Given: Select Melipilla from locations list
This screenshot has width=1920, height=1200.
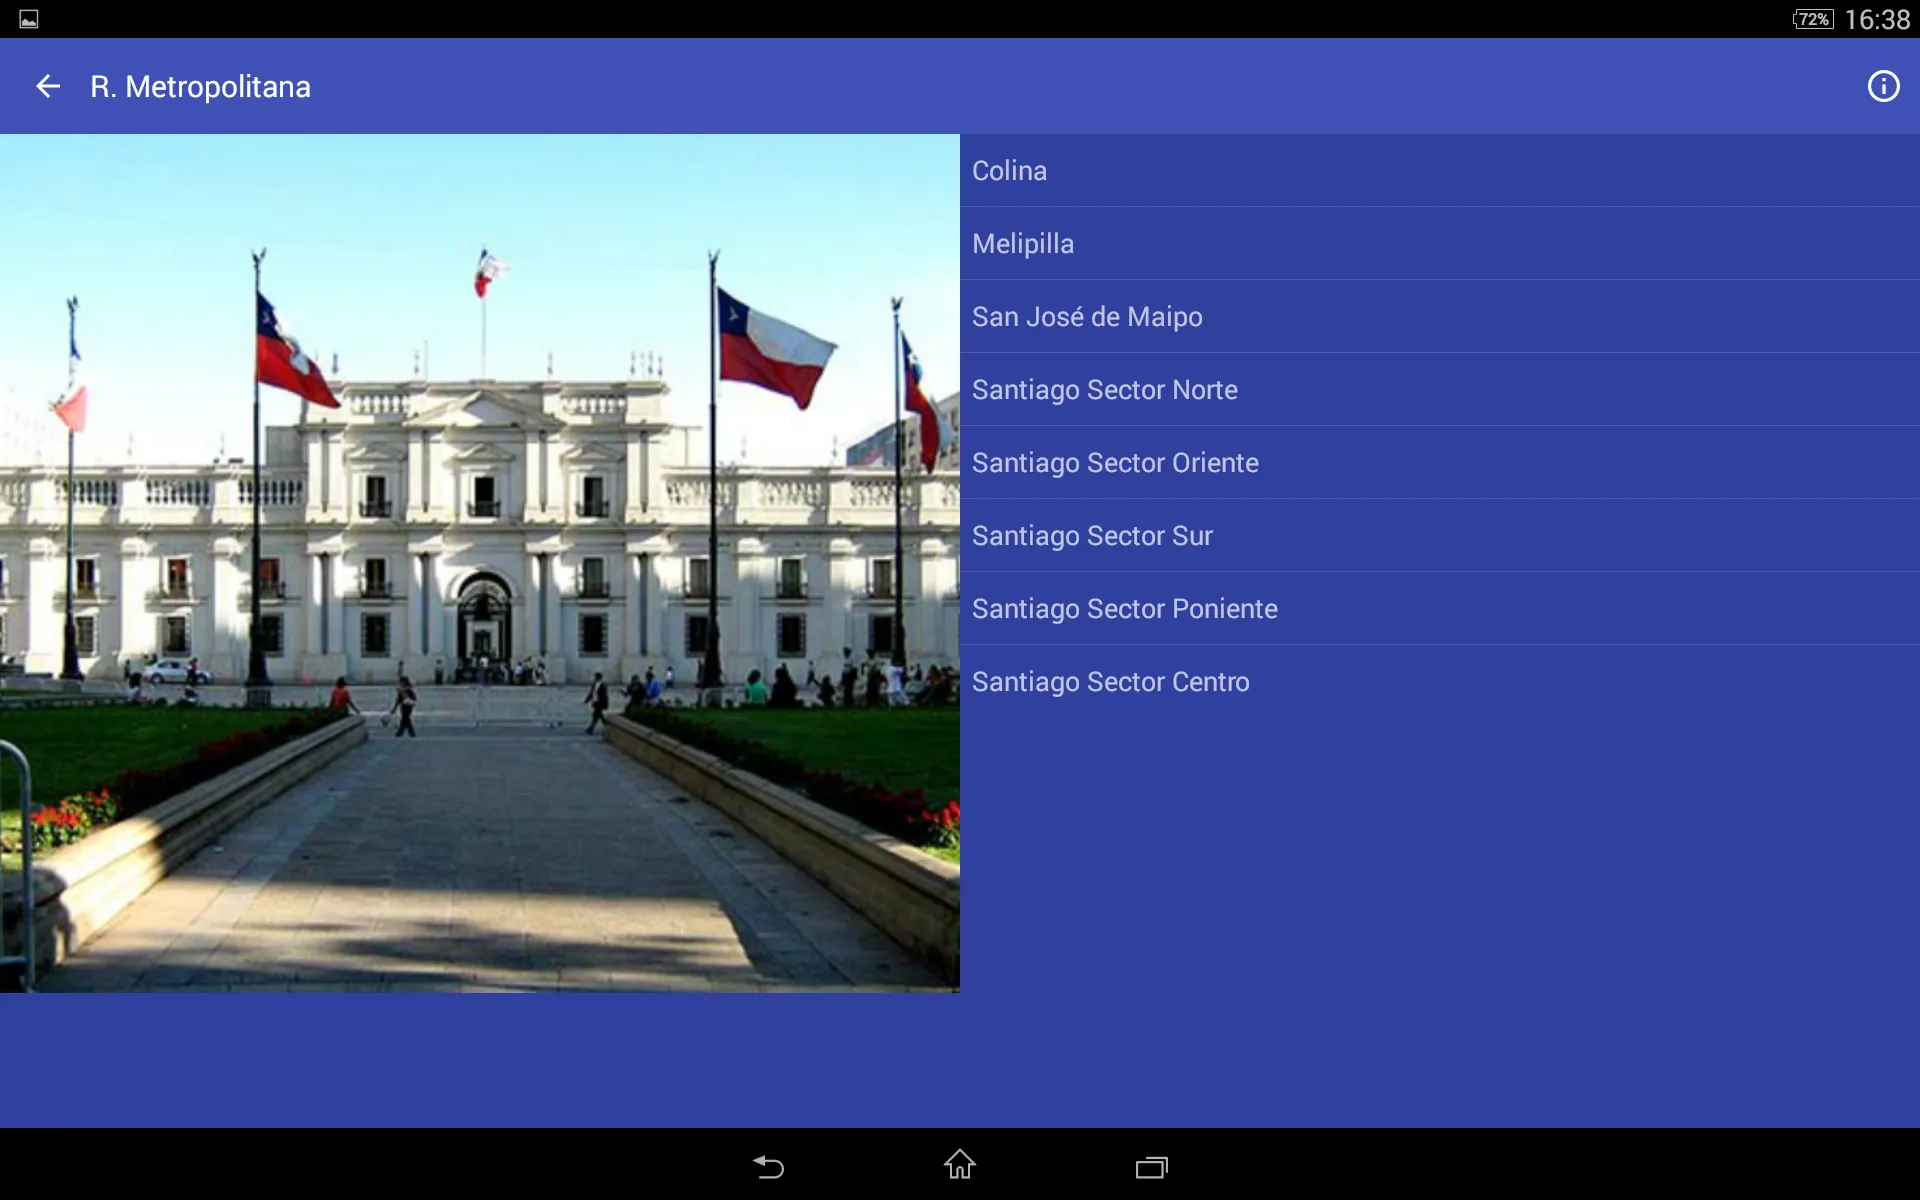Looking at the screenshot, I should pos(1023,242).
